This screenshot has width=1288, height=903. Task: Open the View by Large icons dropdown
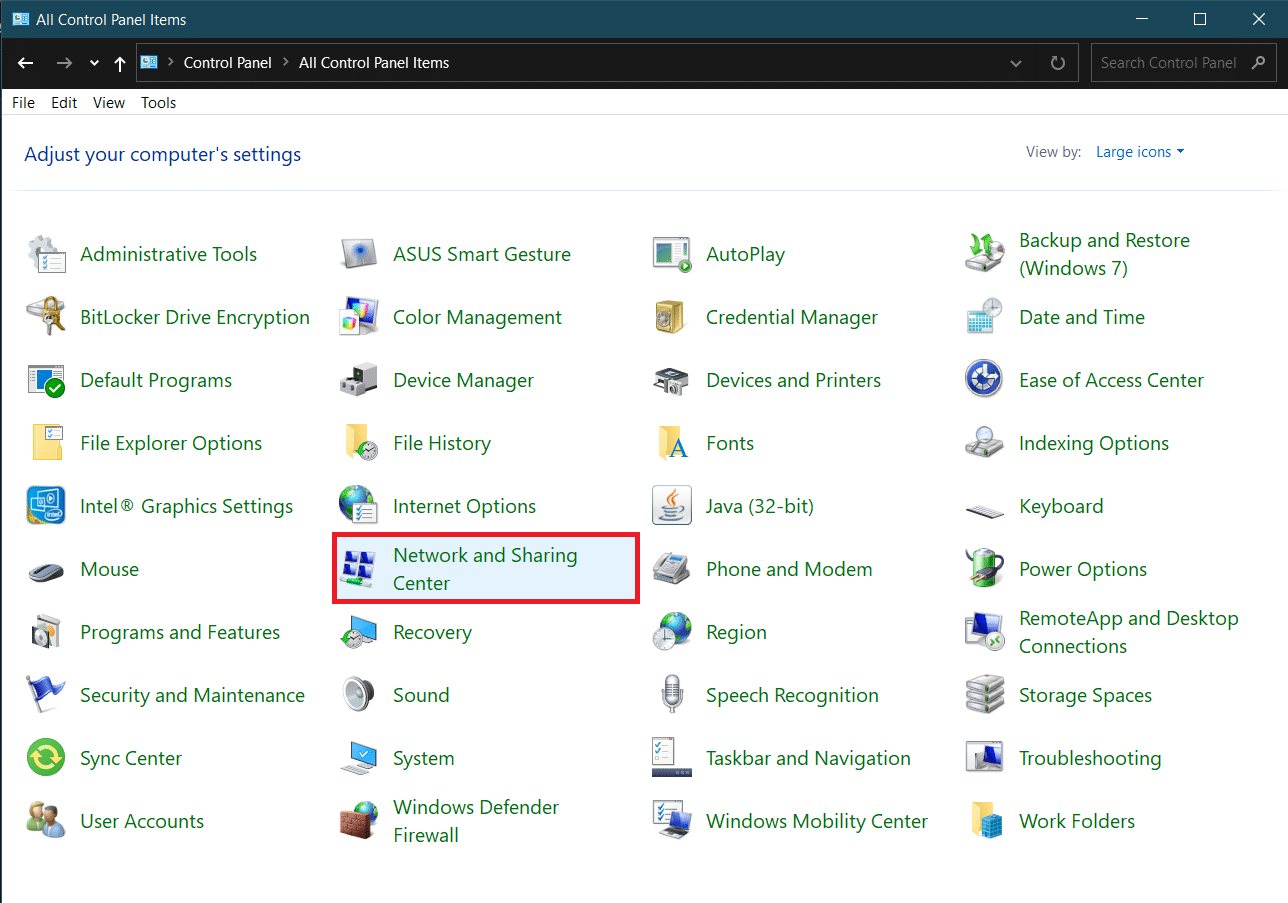tap(1140, 152)
